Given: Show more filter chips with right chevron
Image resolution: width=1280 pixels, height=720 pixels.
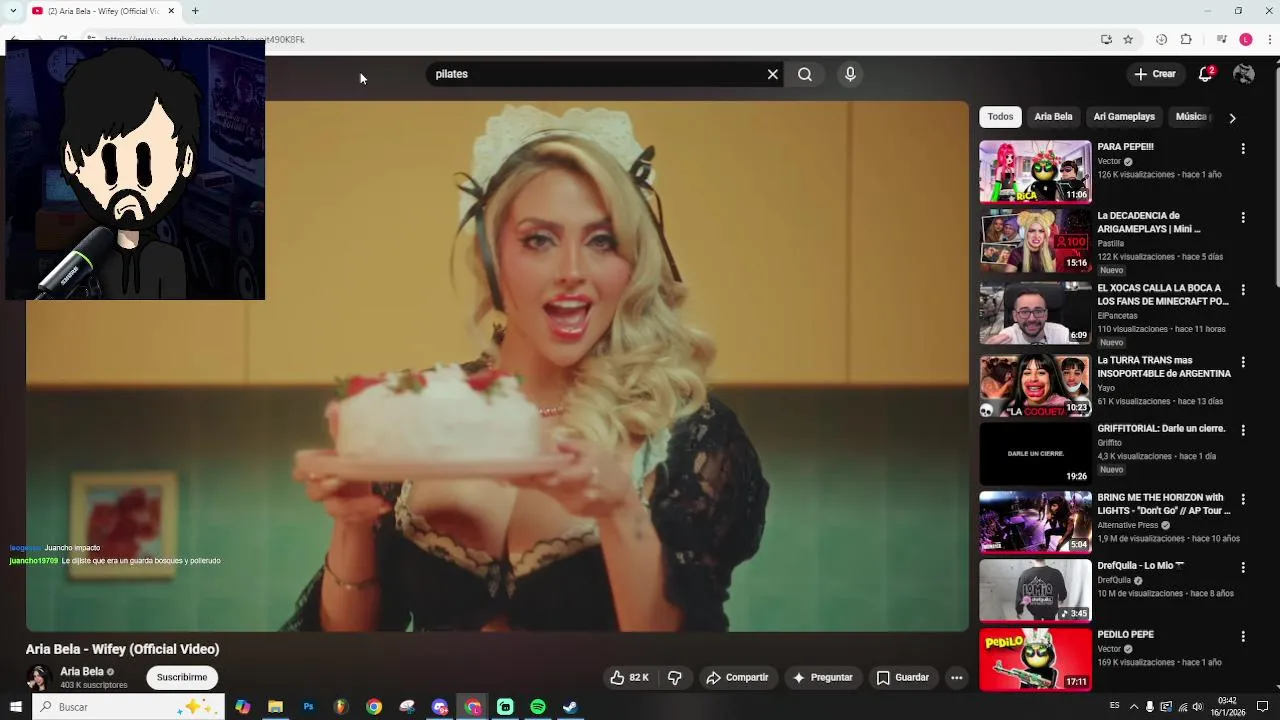Looking at the screenshot, I should [1232, 118].
